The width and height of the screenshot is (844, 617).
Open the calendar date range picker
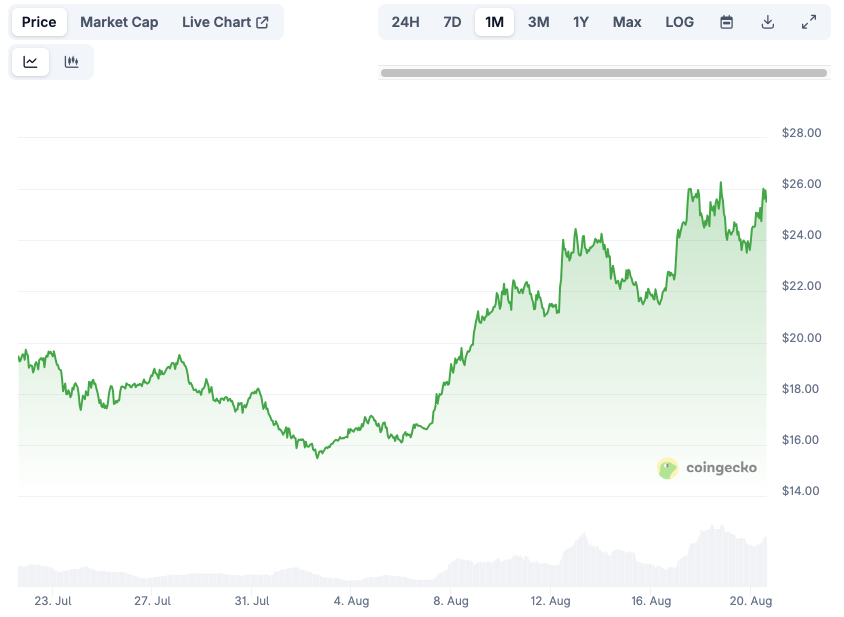pyautogui.click(x=727, y=22)
